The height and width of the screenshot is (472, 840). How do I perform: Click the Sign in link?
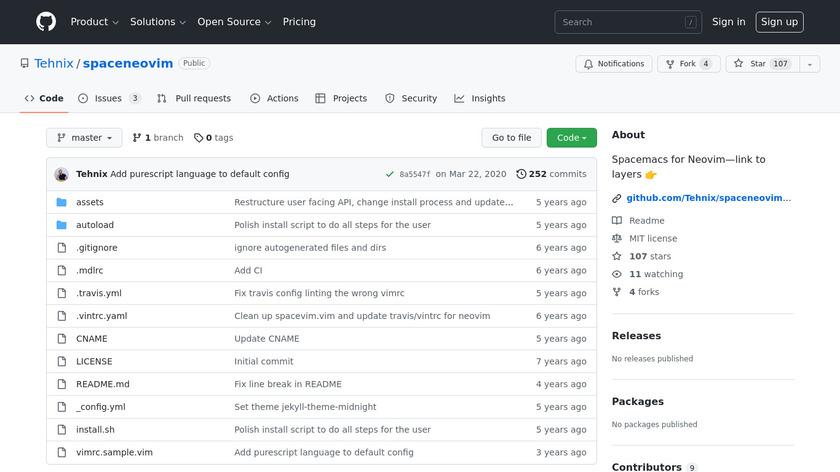(x=728, y=22)
